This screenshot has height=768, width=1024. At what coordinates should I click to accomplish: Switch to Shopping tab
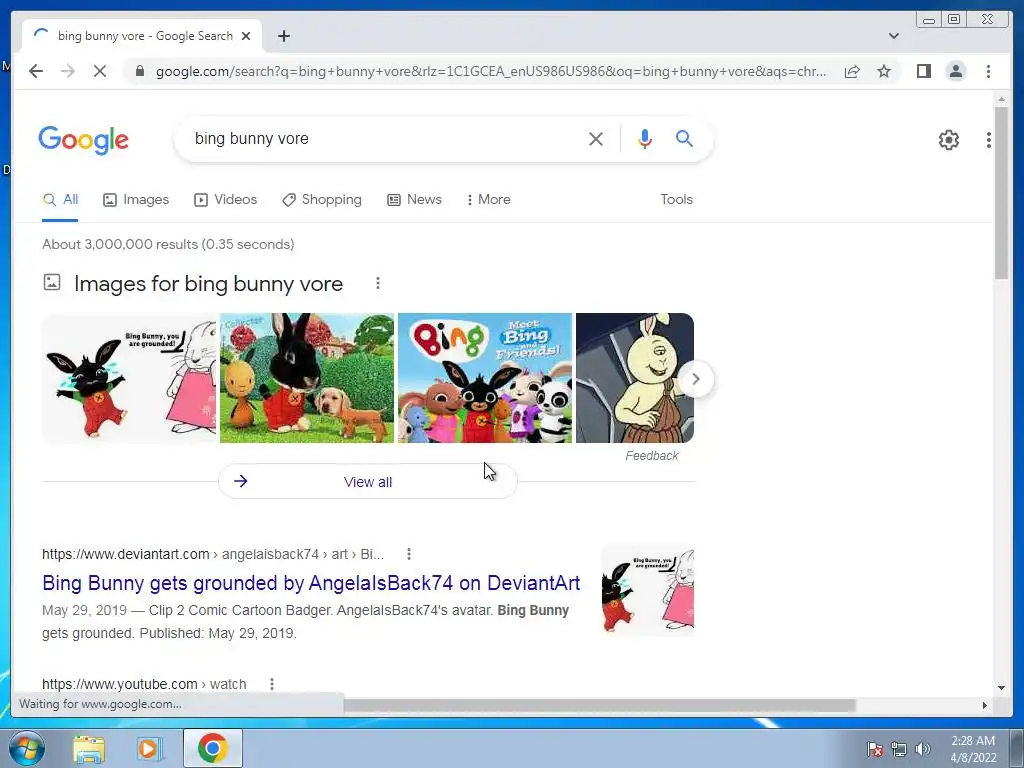pos(321,200)
